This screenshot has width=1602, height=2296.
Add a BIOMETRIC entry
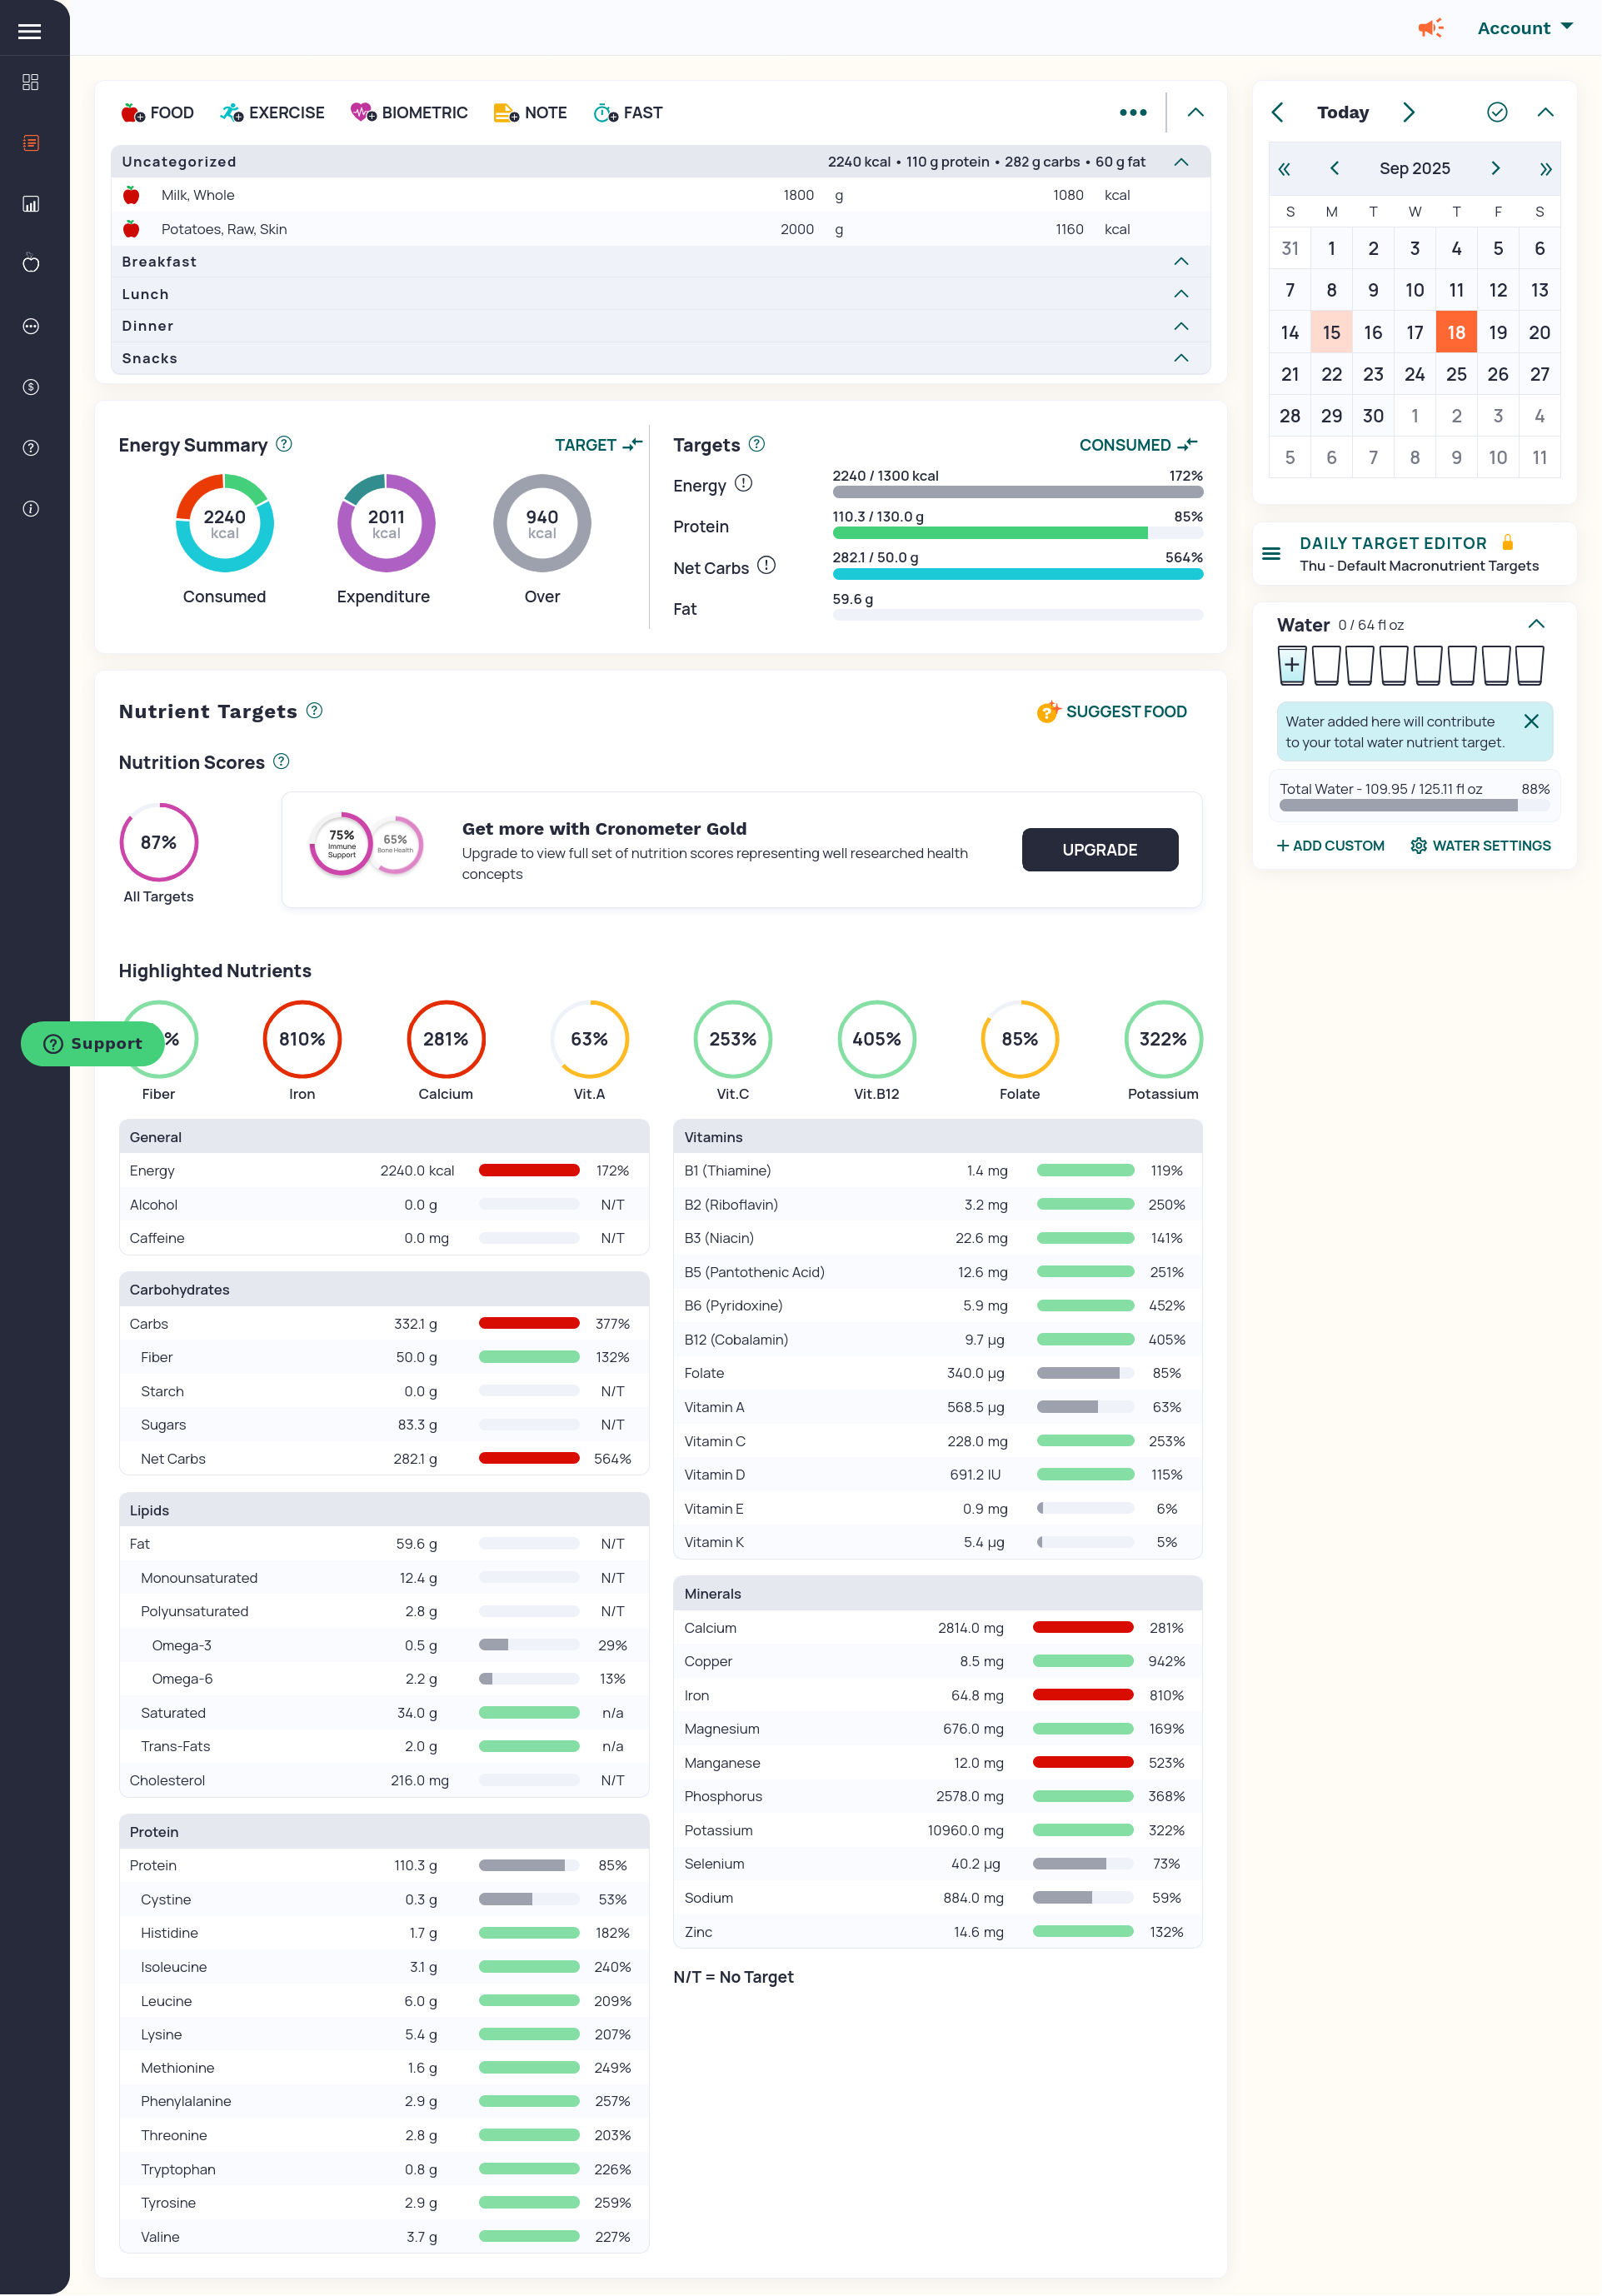(x=409, y=113)
